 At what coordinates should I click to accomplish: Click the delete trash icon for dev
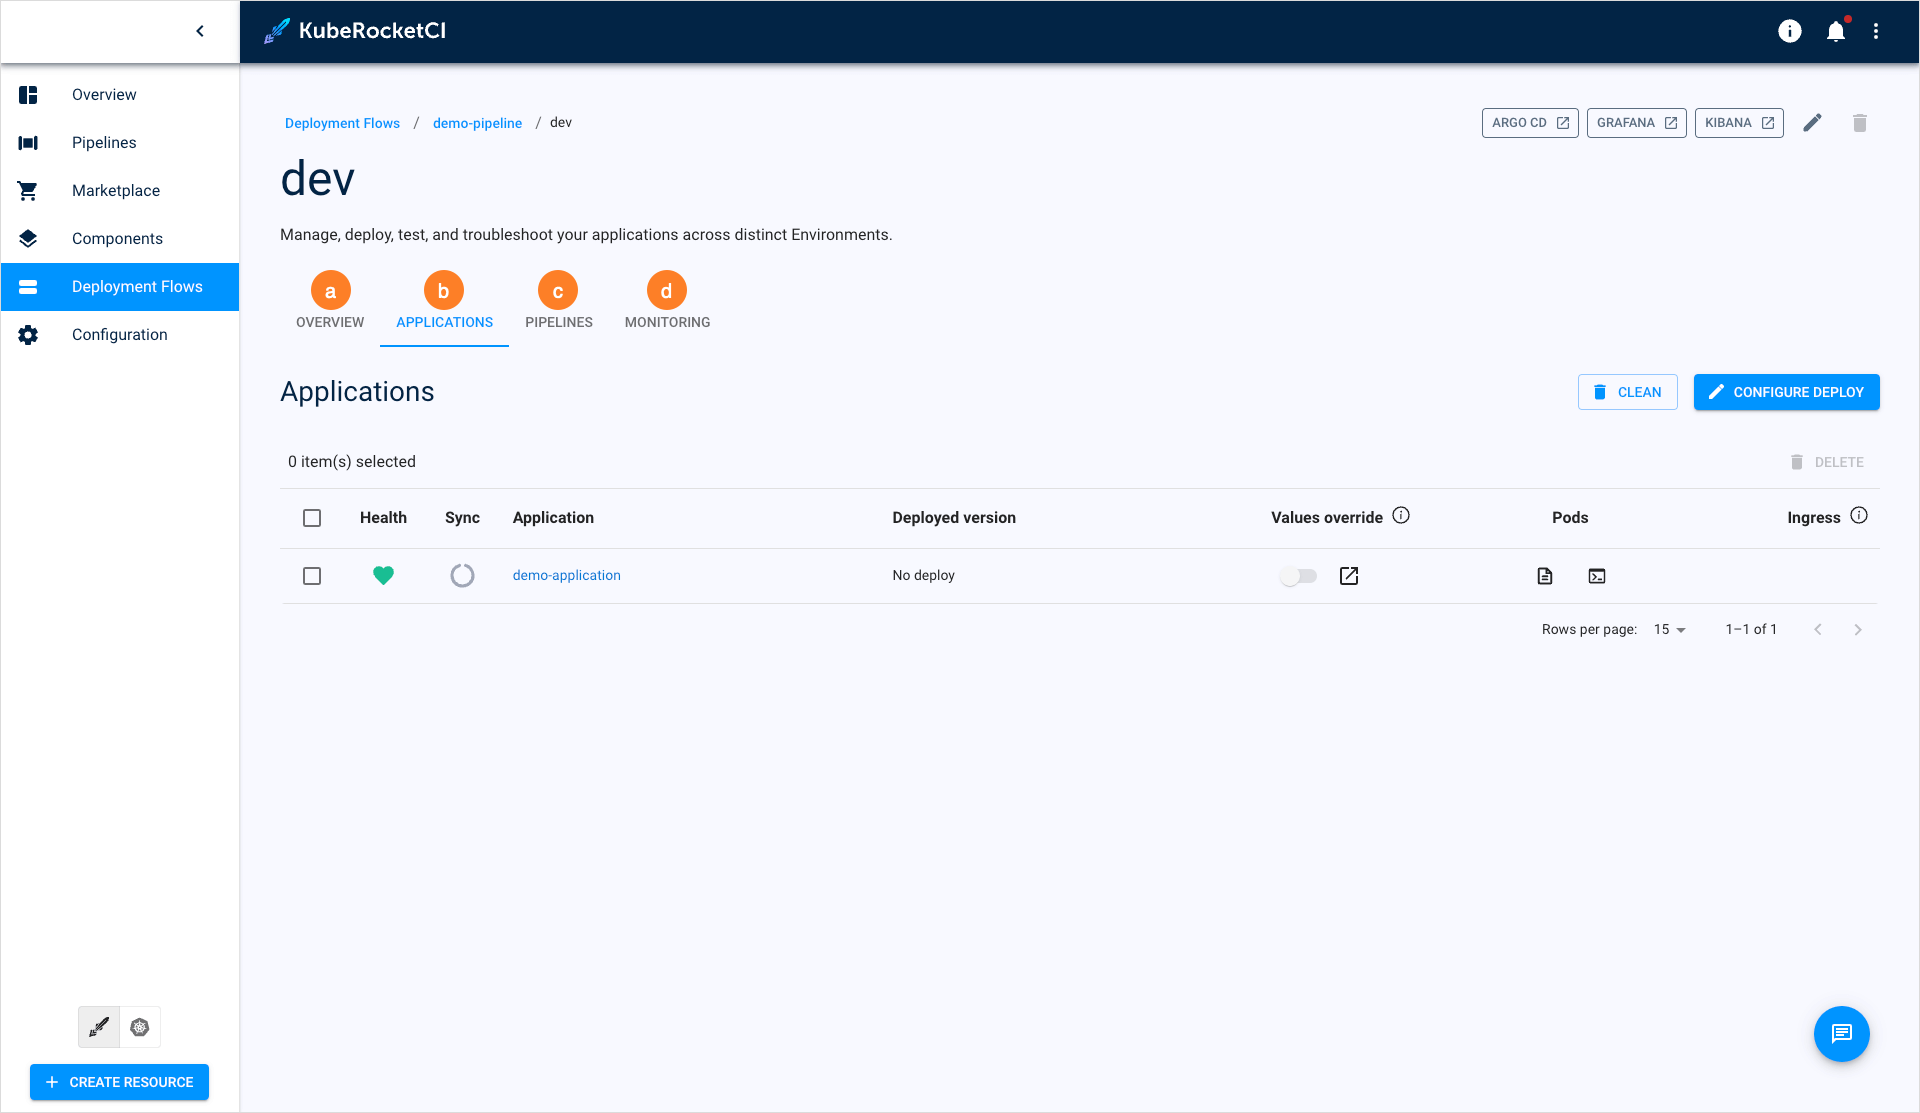(x=1859, y=123)
